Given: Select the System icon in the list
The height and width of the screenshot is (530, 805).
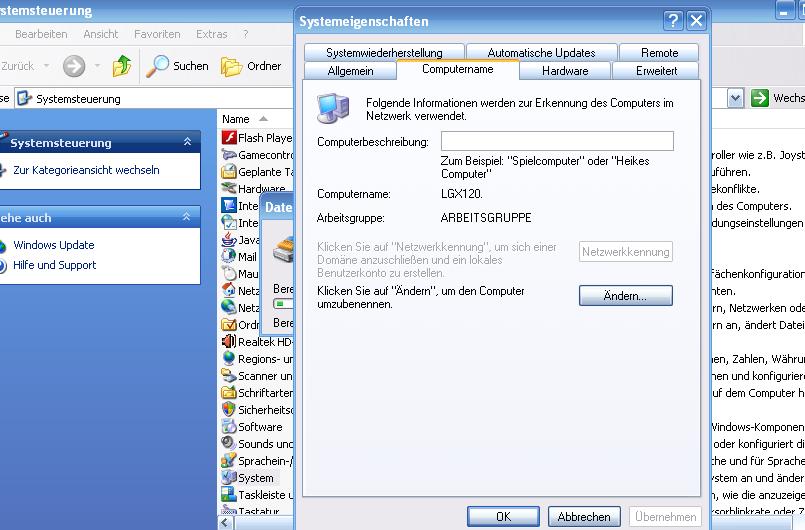Looking at the screenshot, I should point(229,477).
